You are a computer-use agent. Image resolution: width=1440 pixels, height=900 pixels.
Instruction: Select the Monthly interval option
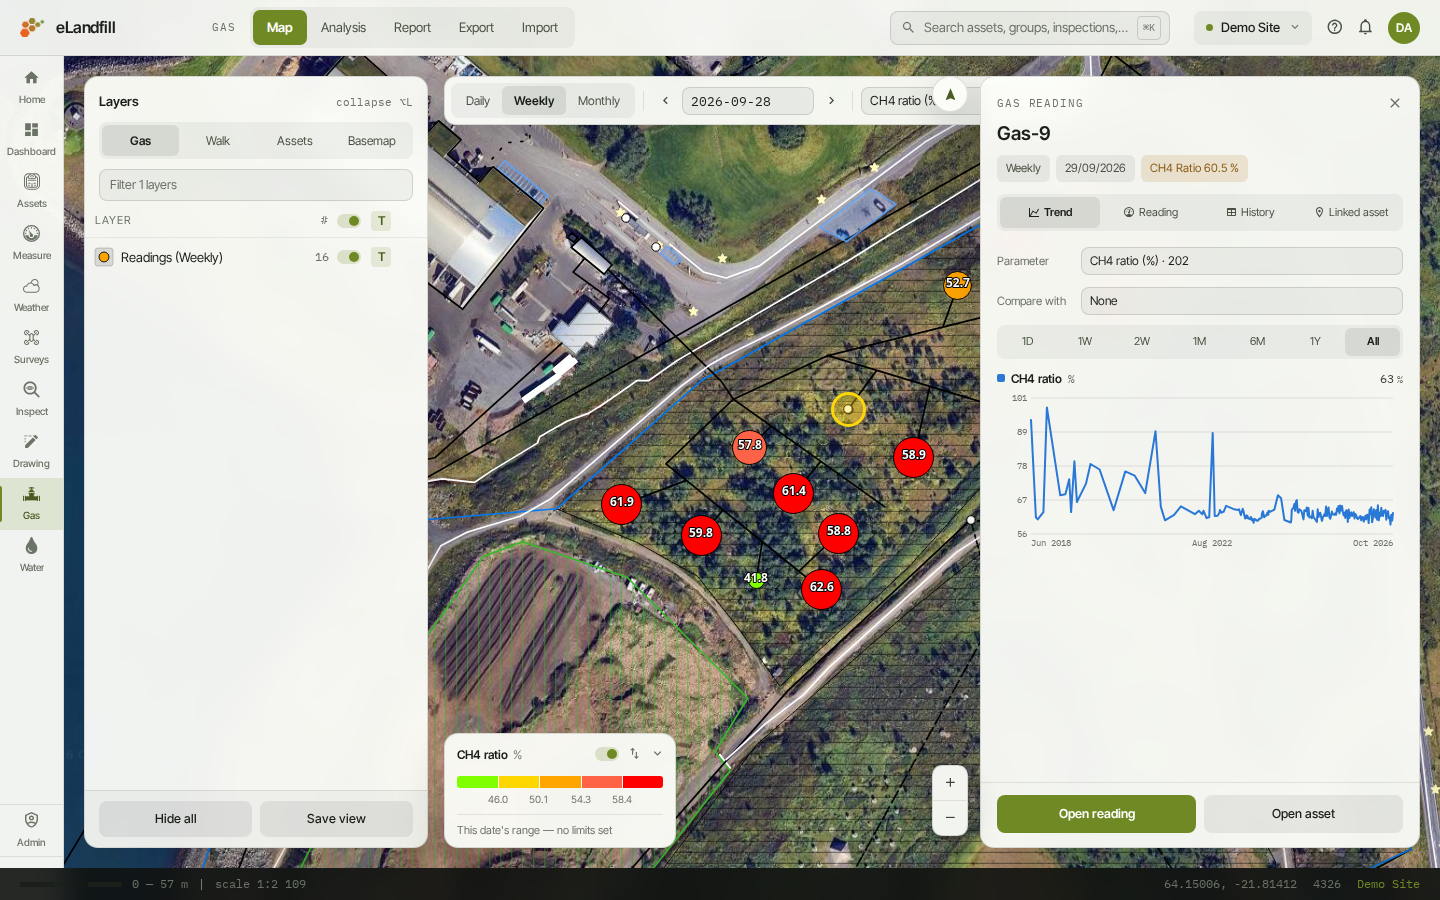pyautogui.click(x=599, y=101)
